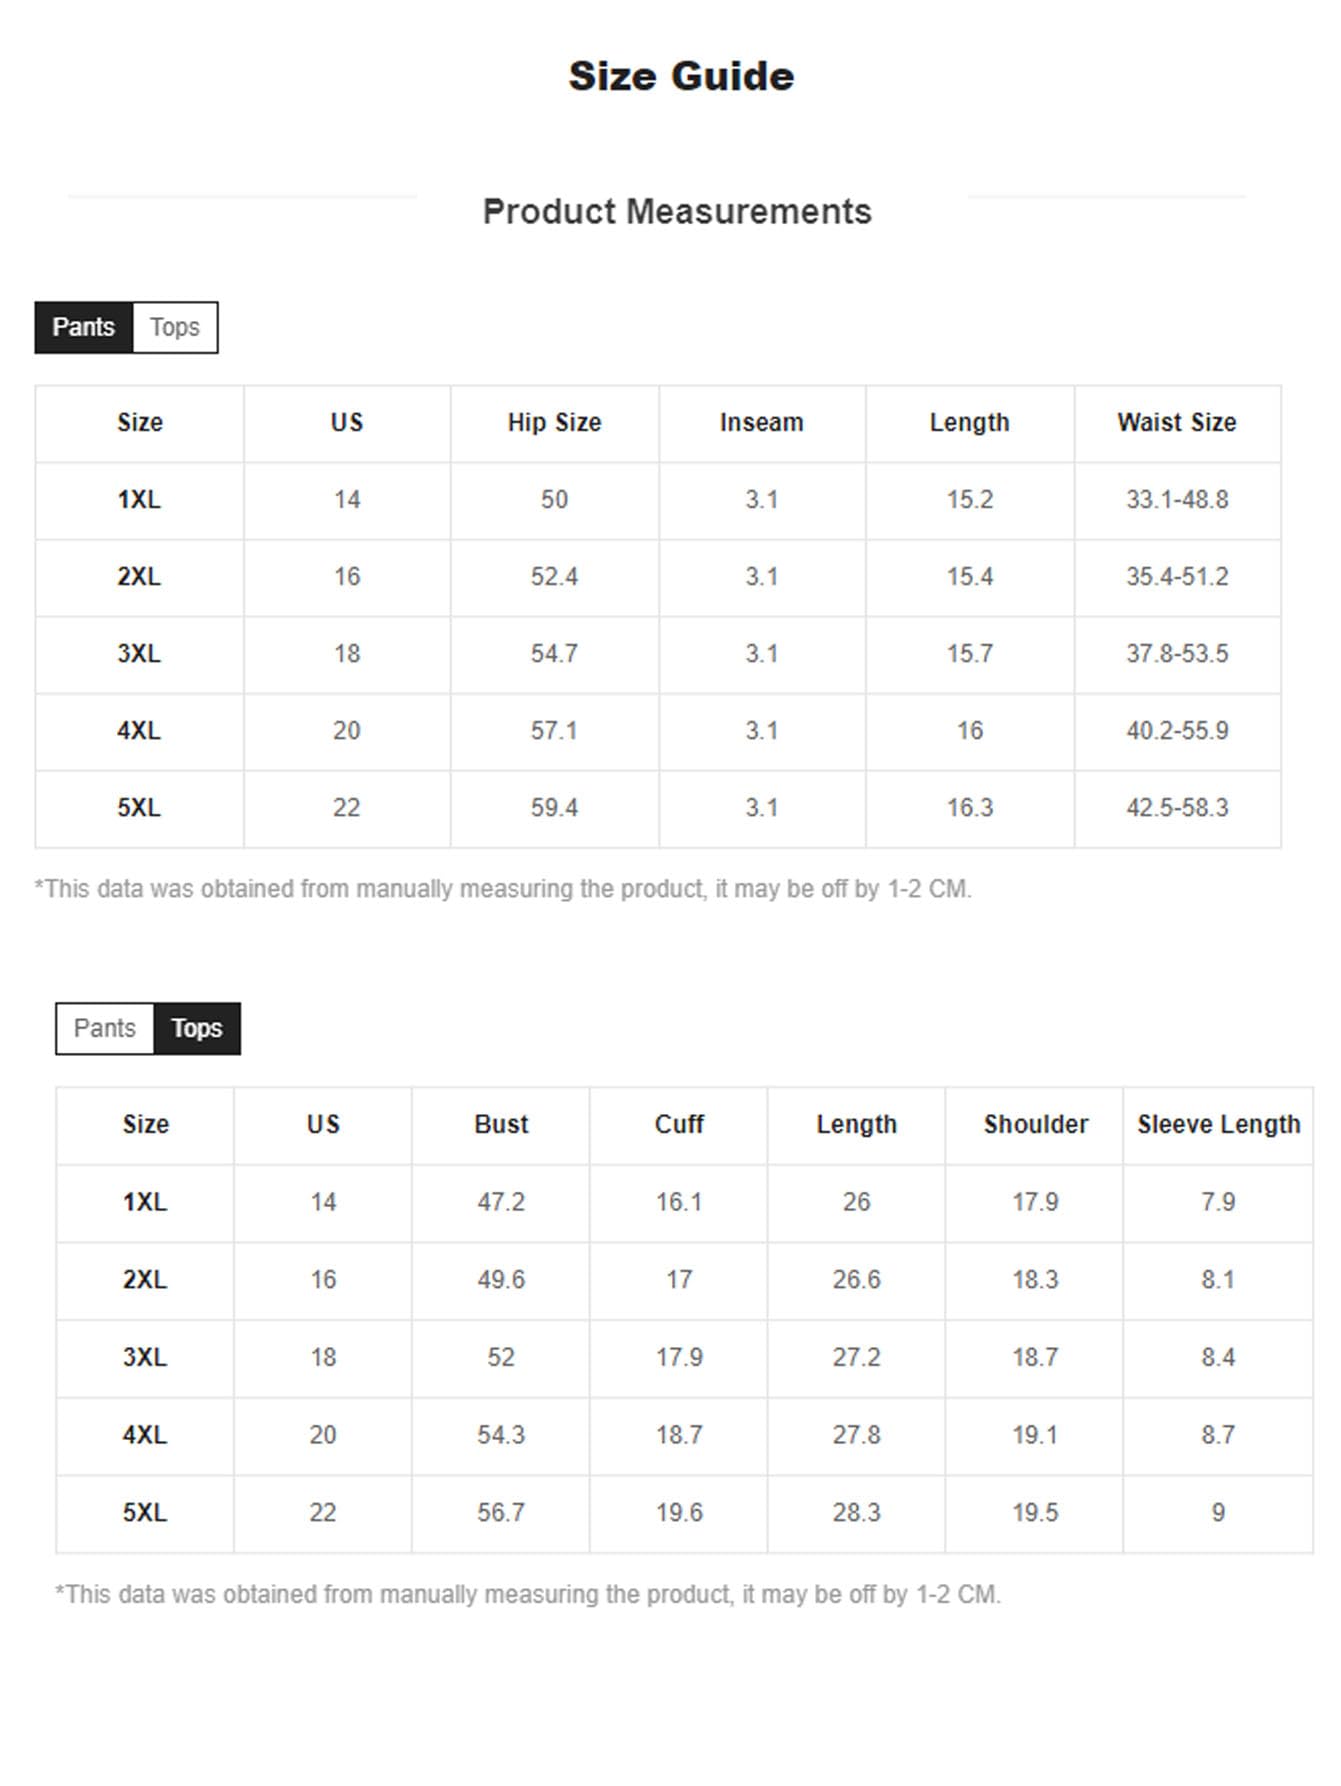Select the Pants tab in lower table
This screenshot has height=1786, width=1341.
(x=105, y=1028)
